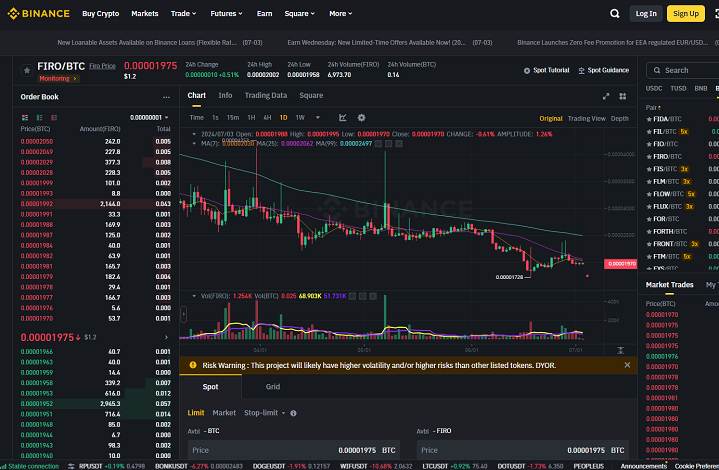Select the 15m chart interval

(x=233, y=118)
